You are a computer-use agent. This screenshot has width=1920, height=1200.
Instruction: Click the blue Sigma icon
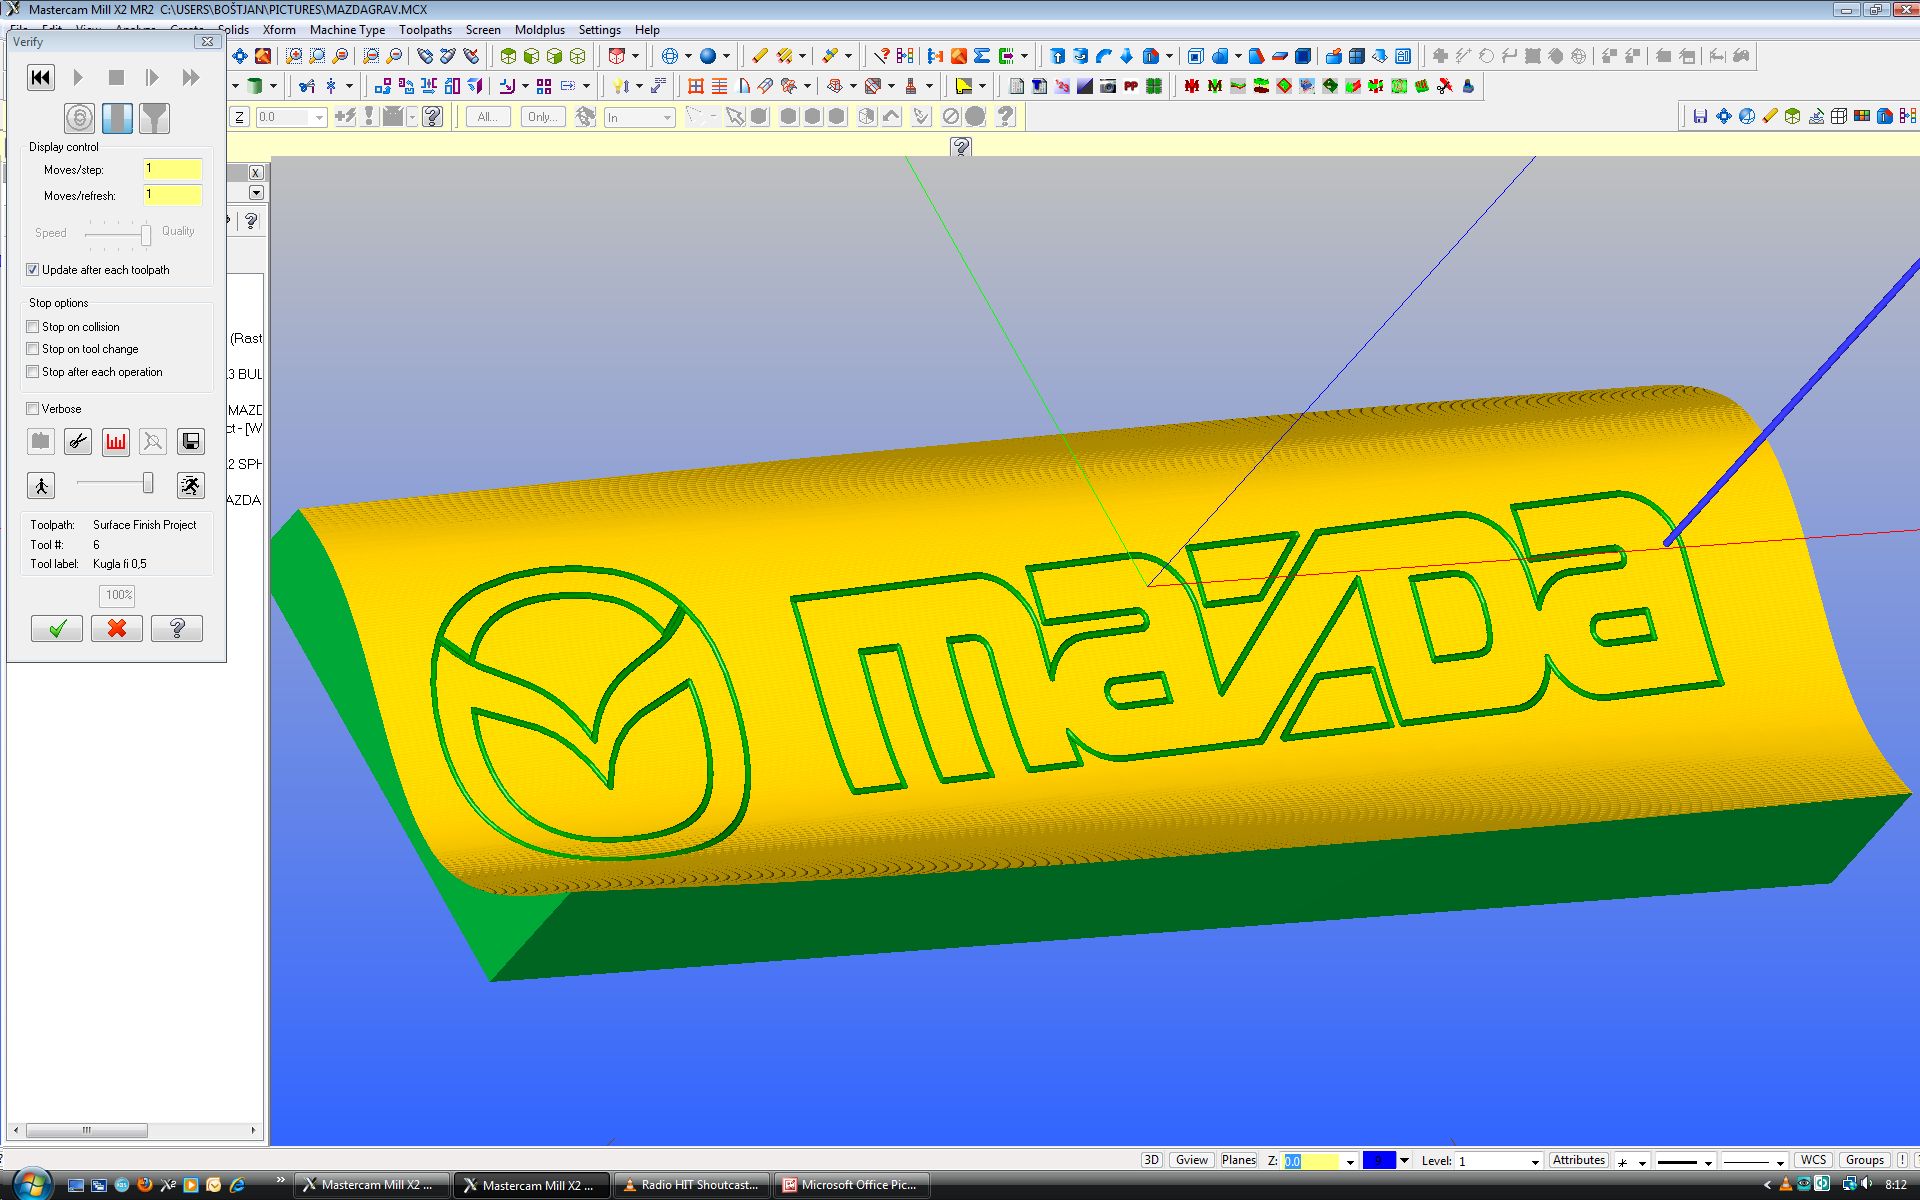point(982,56)
